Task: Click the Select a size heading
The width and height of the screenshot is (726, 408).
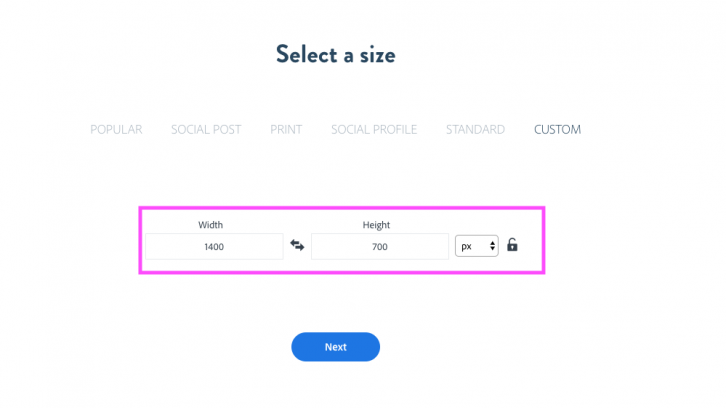Action: click(336, 55)
